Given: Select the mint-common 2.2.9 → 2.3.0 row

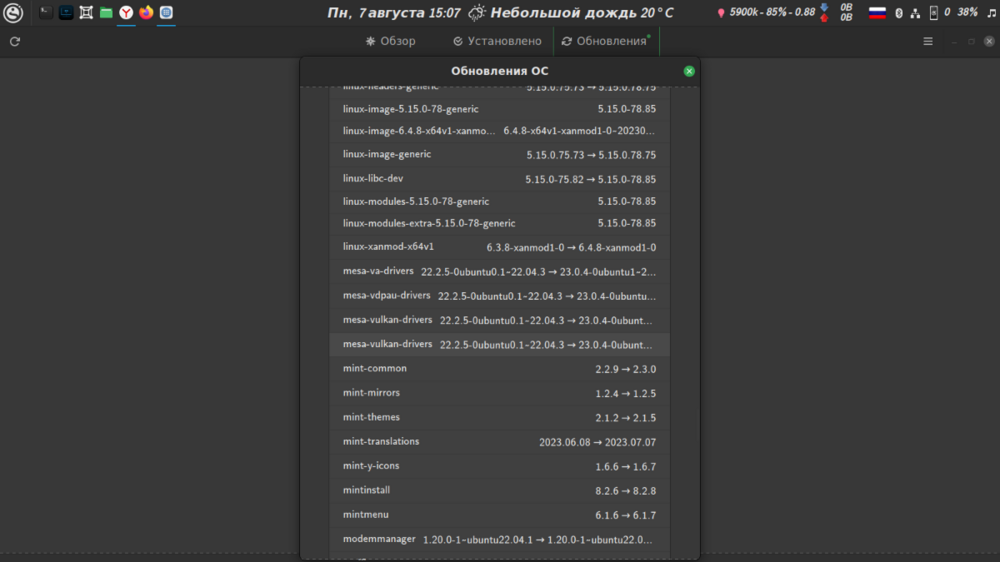Looking at the screenshot, I should [499, 369].
